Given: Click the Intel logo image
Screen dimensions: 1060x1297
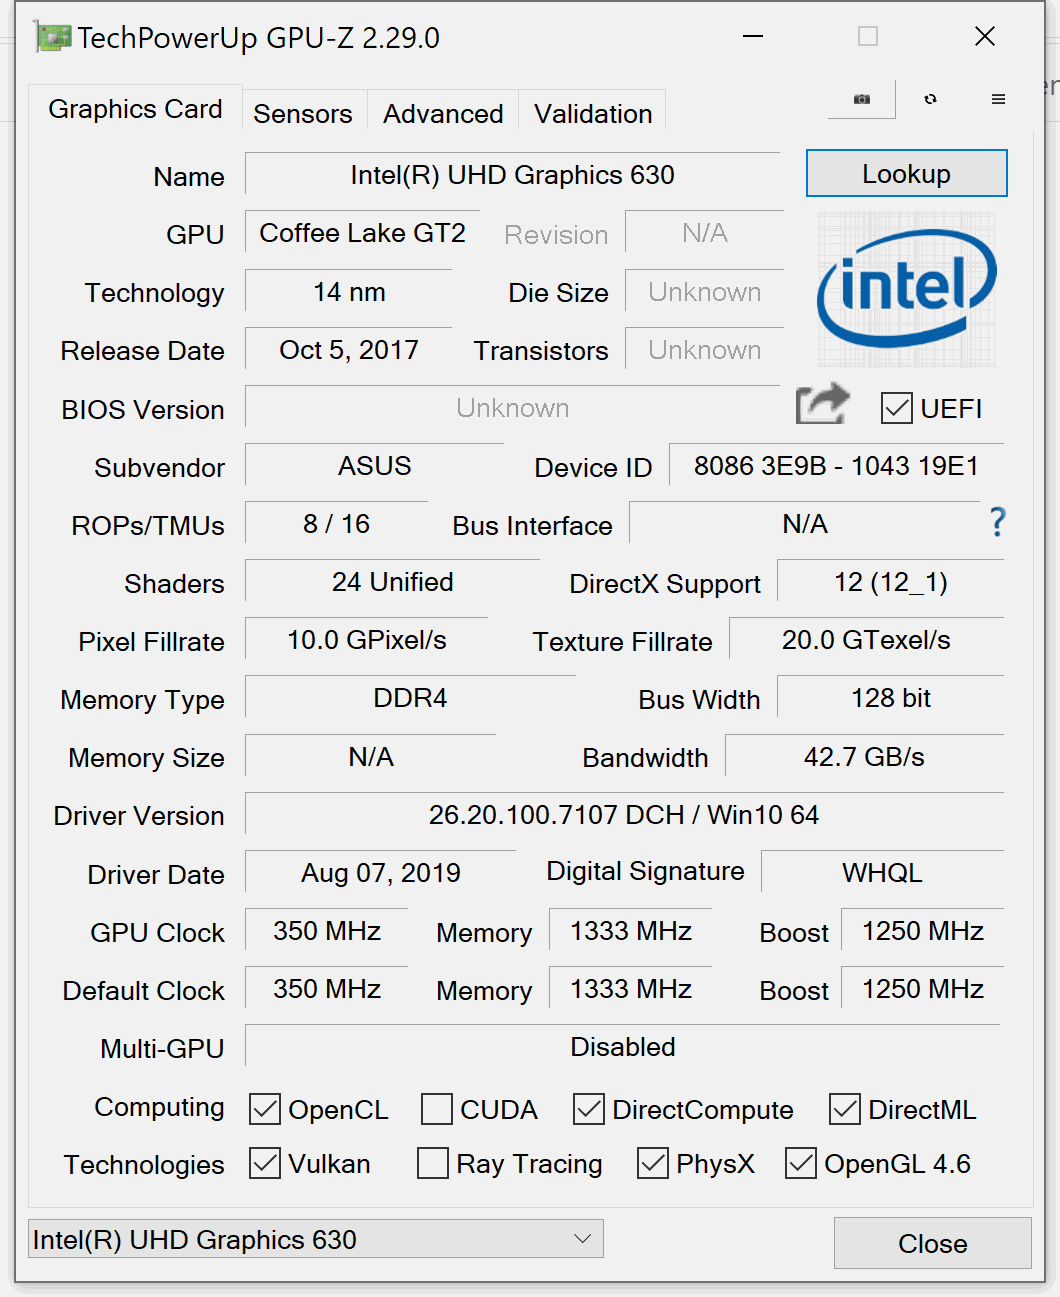Looking at the screenshot, I should click(x=907, y=289).
